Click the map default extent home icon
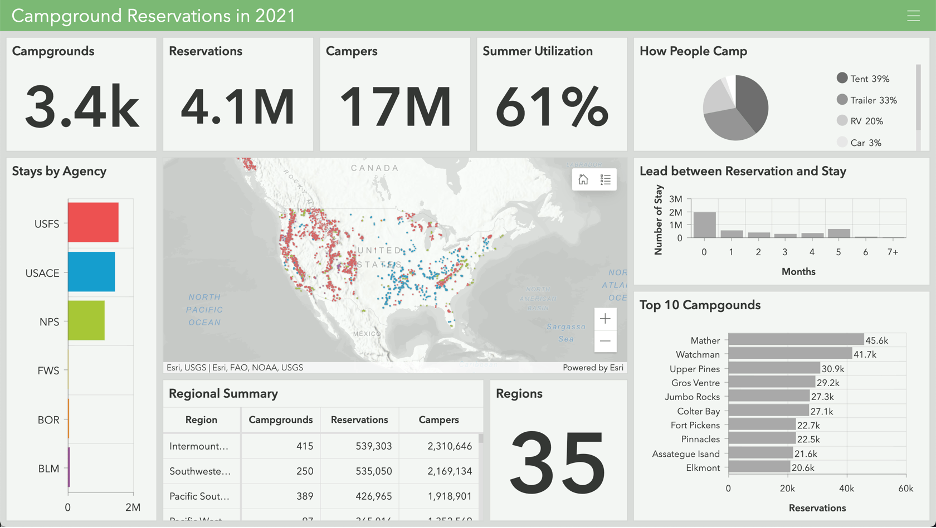The image size is (936, 528). (x=584, y=179)
